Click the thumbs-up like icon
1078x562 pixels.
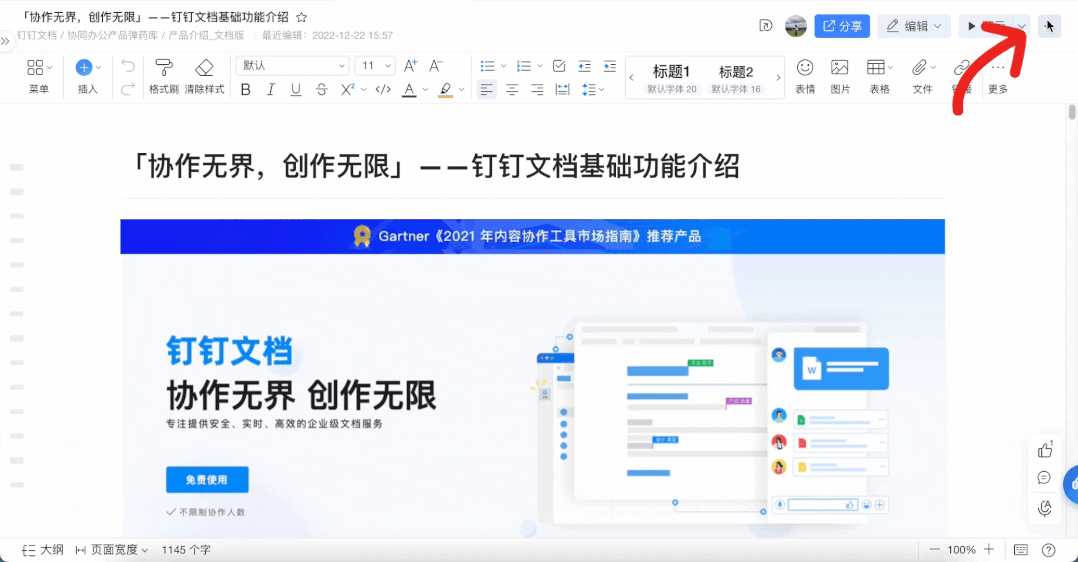pos(1045,450)
